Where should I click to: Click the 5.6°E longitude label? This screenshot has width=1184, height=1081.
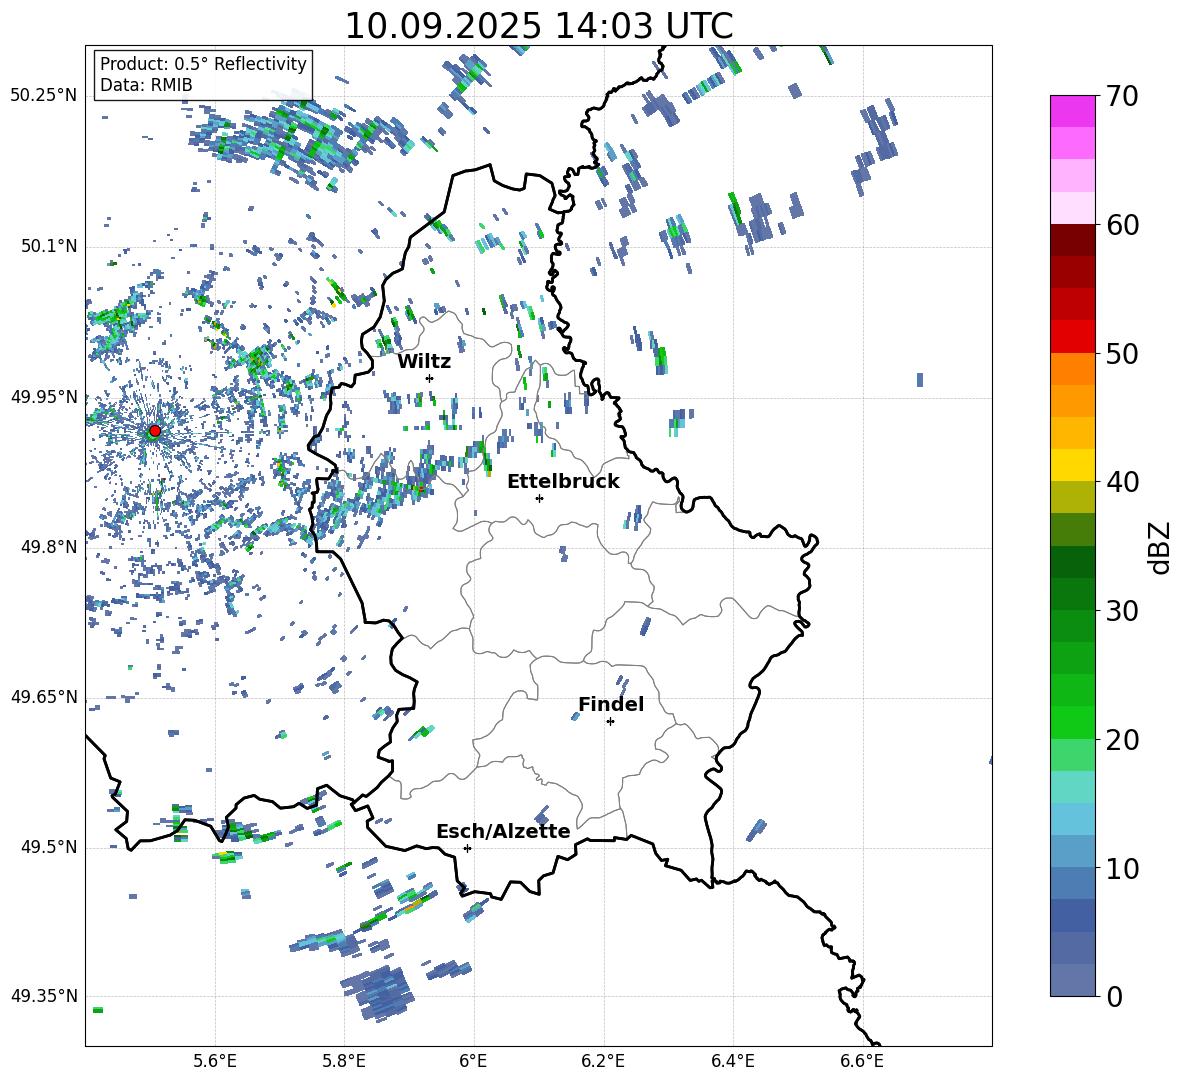(215, 1061)
